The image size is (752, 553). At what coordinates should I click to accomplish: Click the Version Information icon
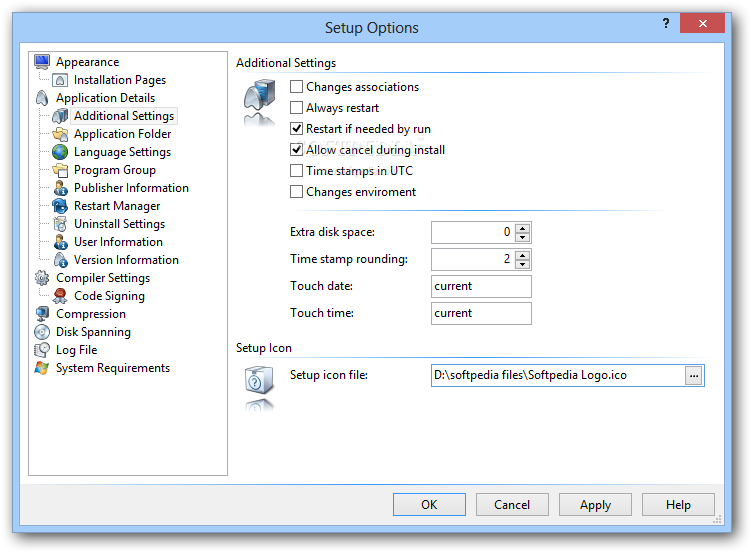pyautogui.click(x=60, y=260)
